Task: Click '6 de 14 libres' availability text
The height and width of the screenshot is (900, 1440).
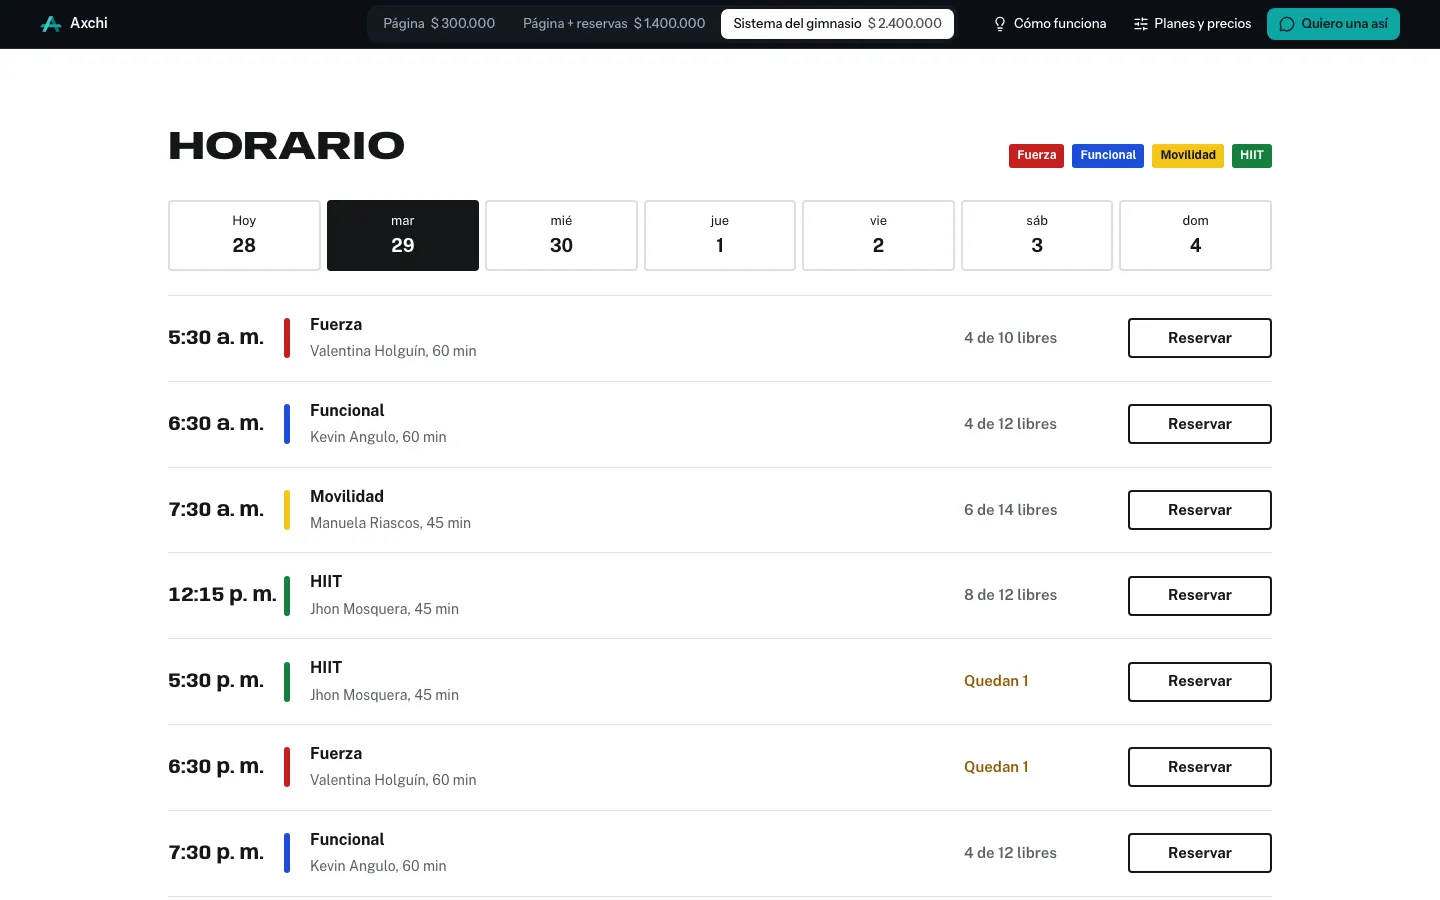Action: coord(1010,510)
